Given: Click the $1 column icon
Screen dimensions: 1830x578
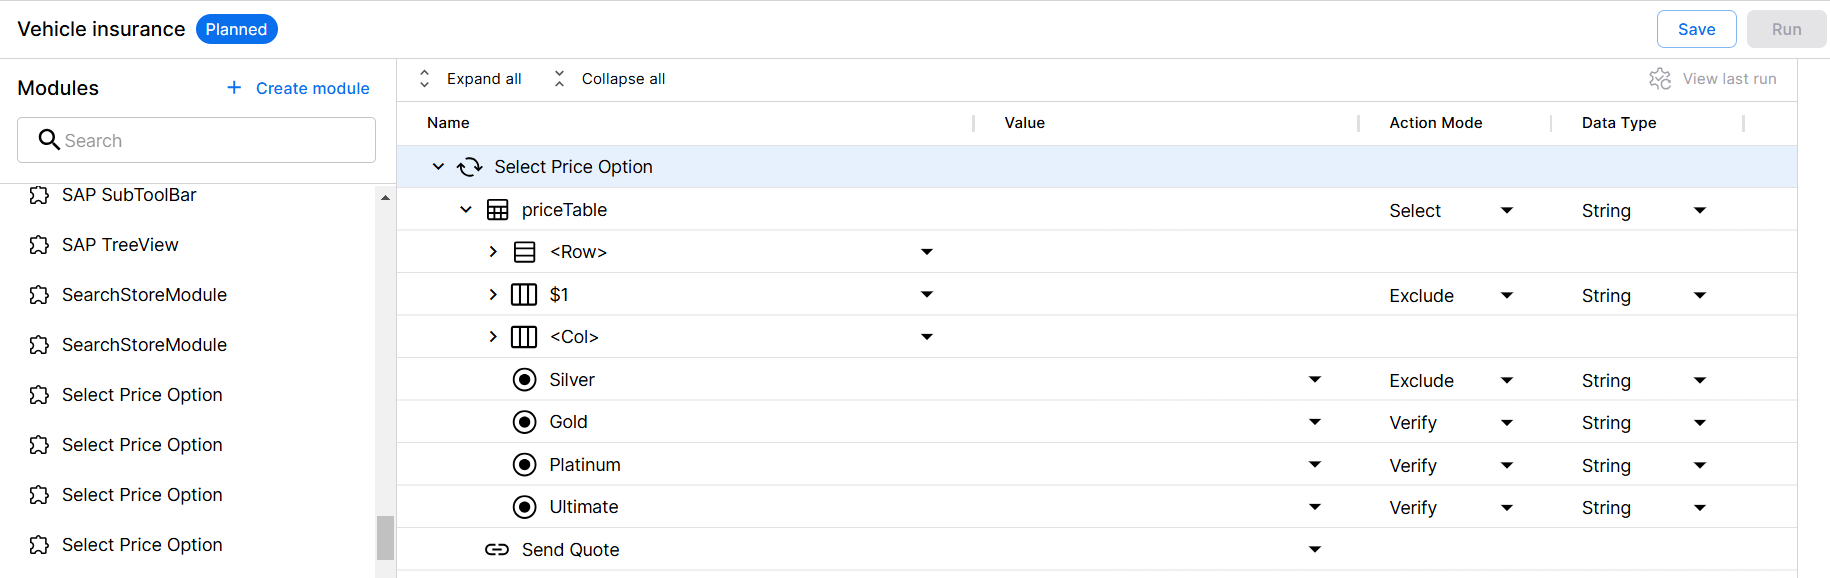Looking at the screenshot, I should point(524,295).
